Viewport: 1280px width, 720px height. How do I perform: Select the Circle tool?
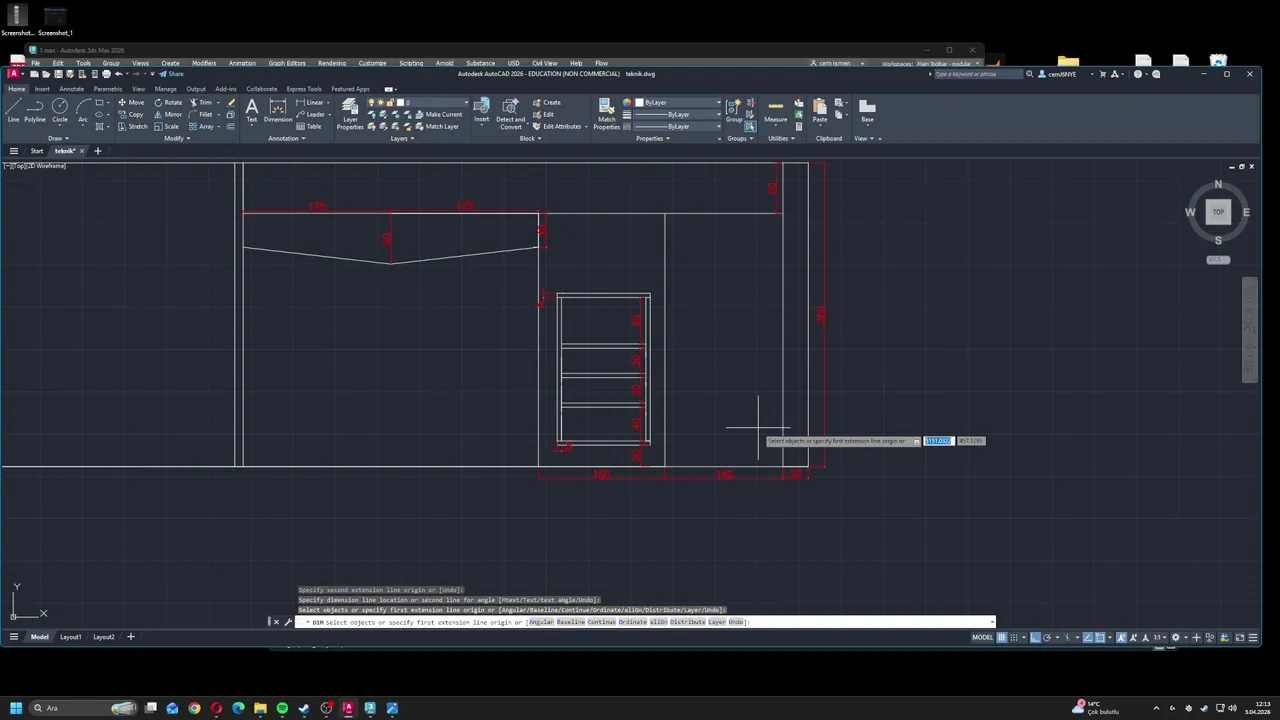60,110
